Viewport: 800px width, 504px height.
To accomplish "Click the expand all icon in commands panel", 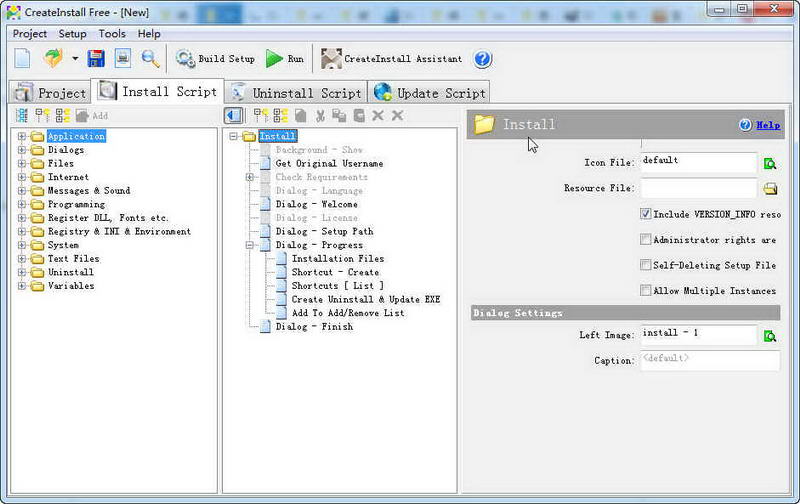I will (42, 116).
